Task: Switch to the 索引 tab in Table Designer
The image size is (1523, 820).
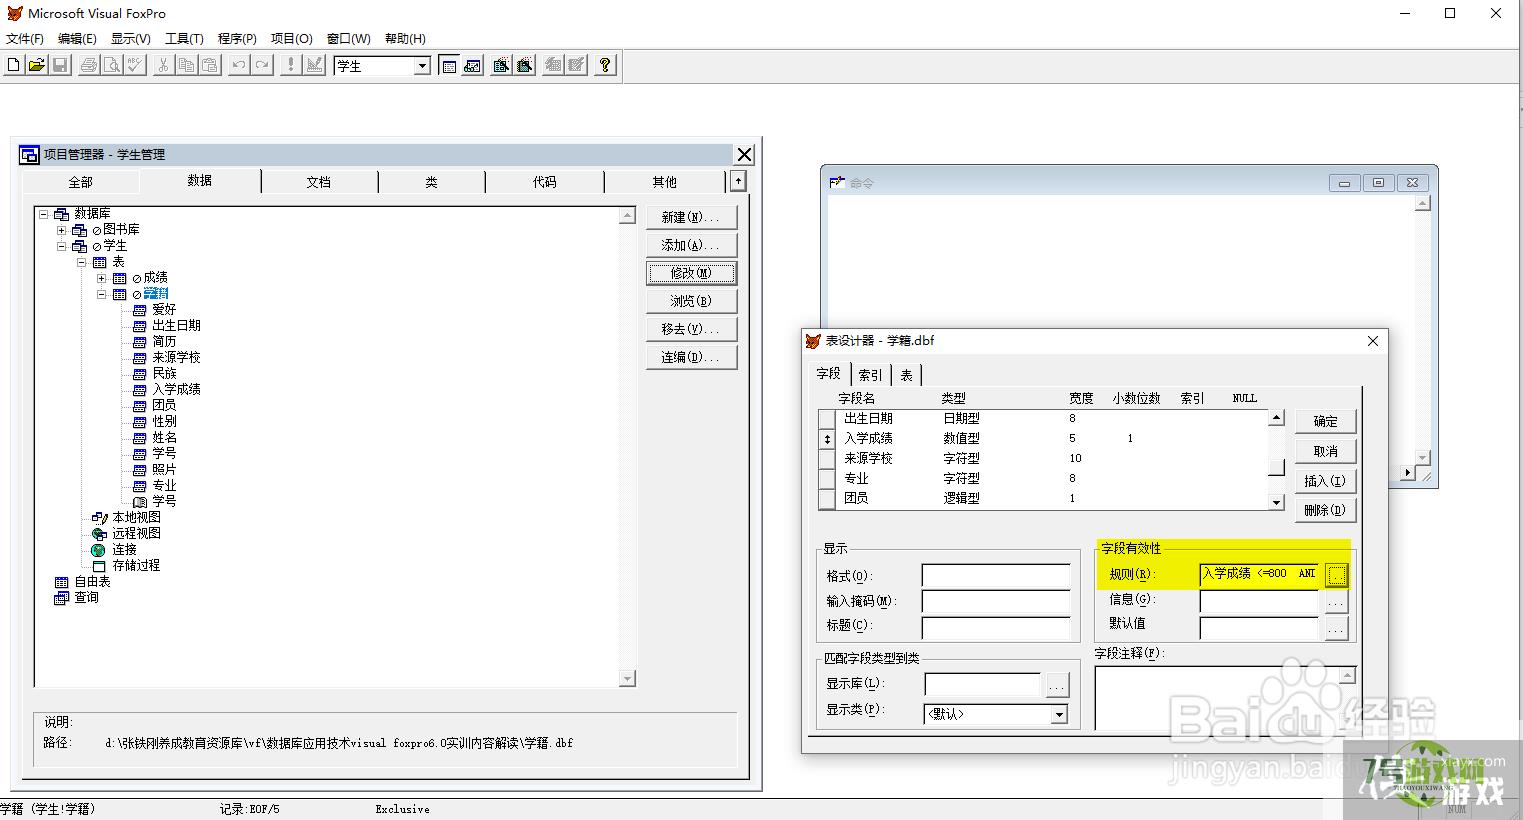Action: point(871,375)
